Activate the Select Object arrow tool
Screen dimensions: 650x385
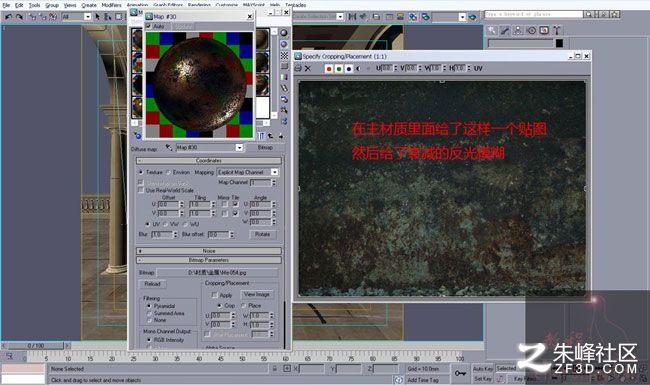pos(97,17)
